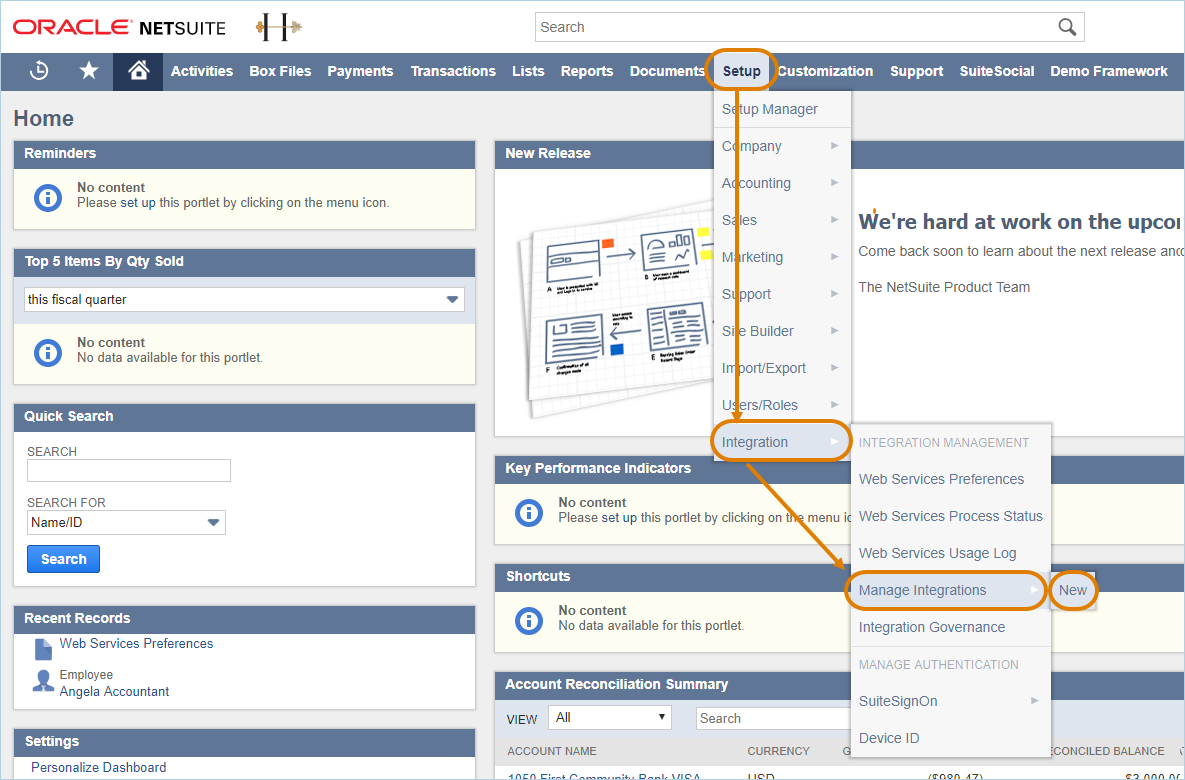Expand the Accounting submenu

[x=782, y=183]
